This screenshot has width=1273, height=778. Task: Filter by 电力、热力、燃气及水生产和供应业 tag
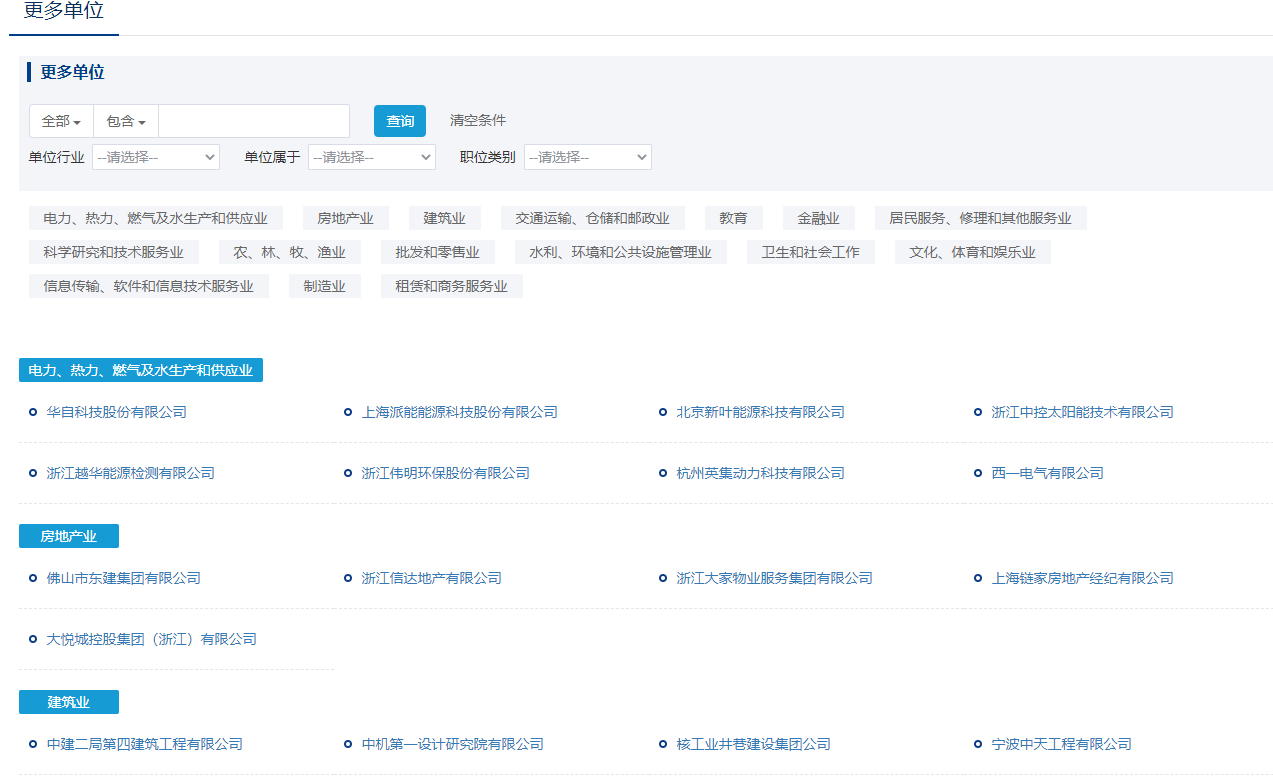pyautogui.click(x=156, y=218)
